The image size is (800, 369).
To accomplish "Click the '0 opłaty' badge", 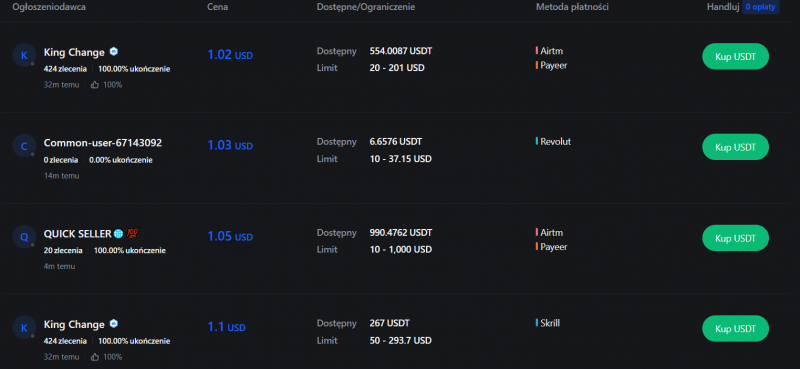I will coord(760,7).
